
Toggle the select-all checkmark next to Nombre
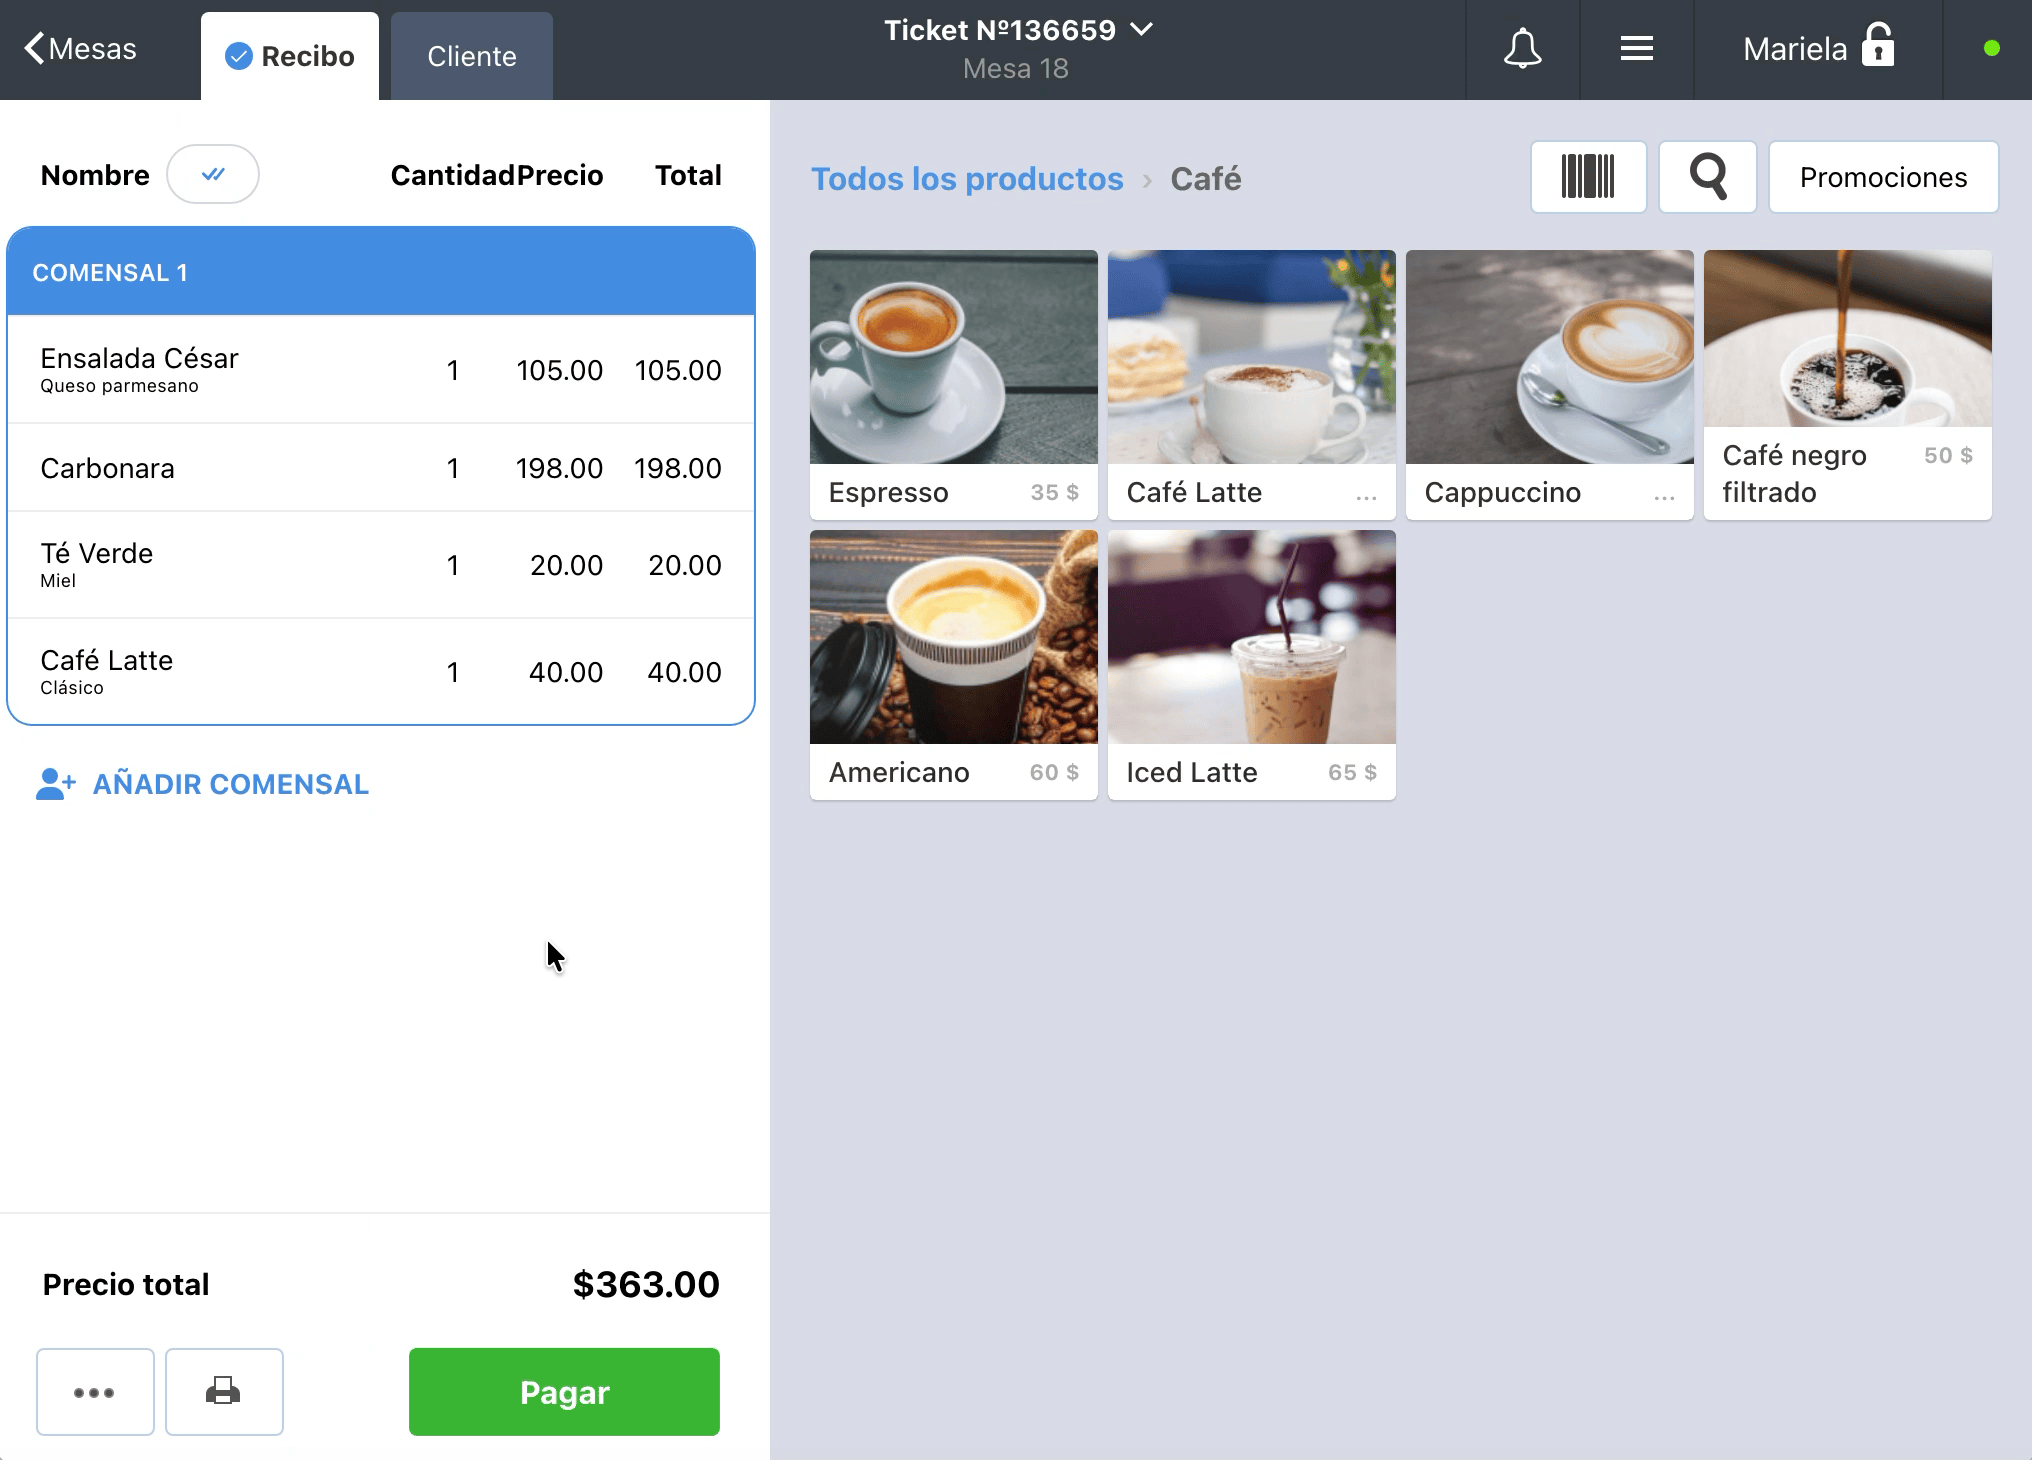coord(213,174)
